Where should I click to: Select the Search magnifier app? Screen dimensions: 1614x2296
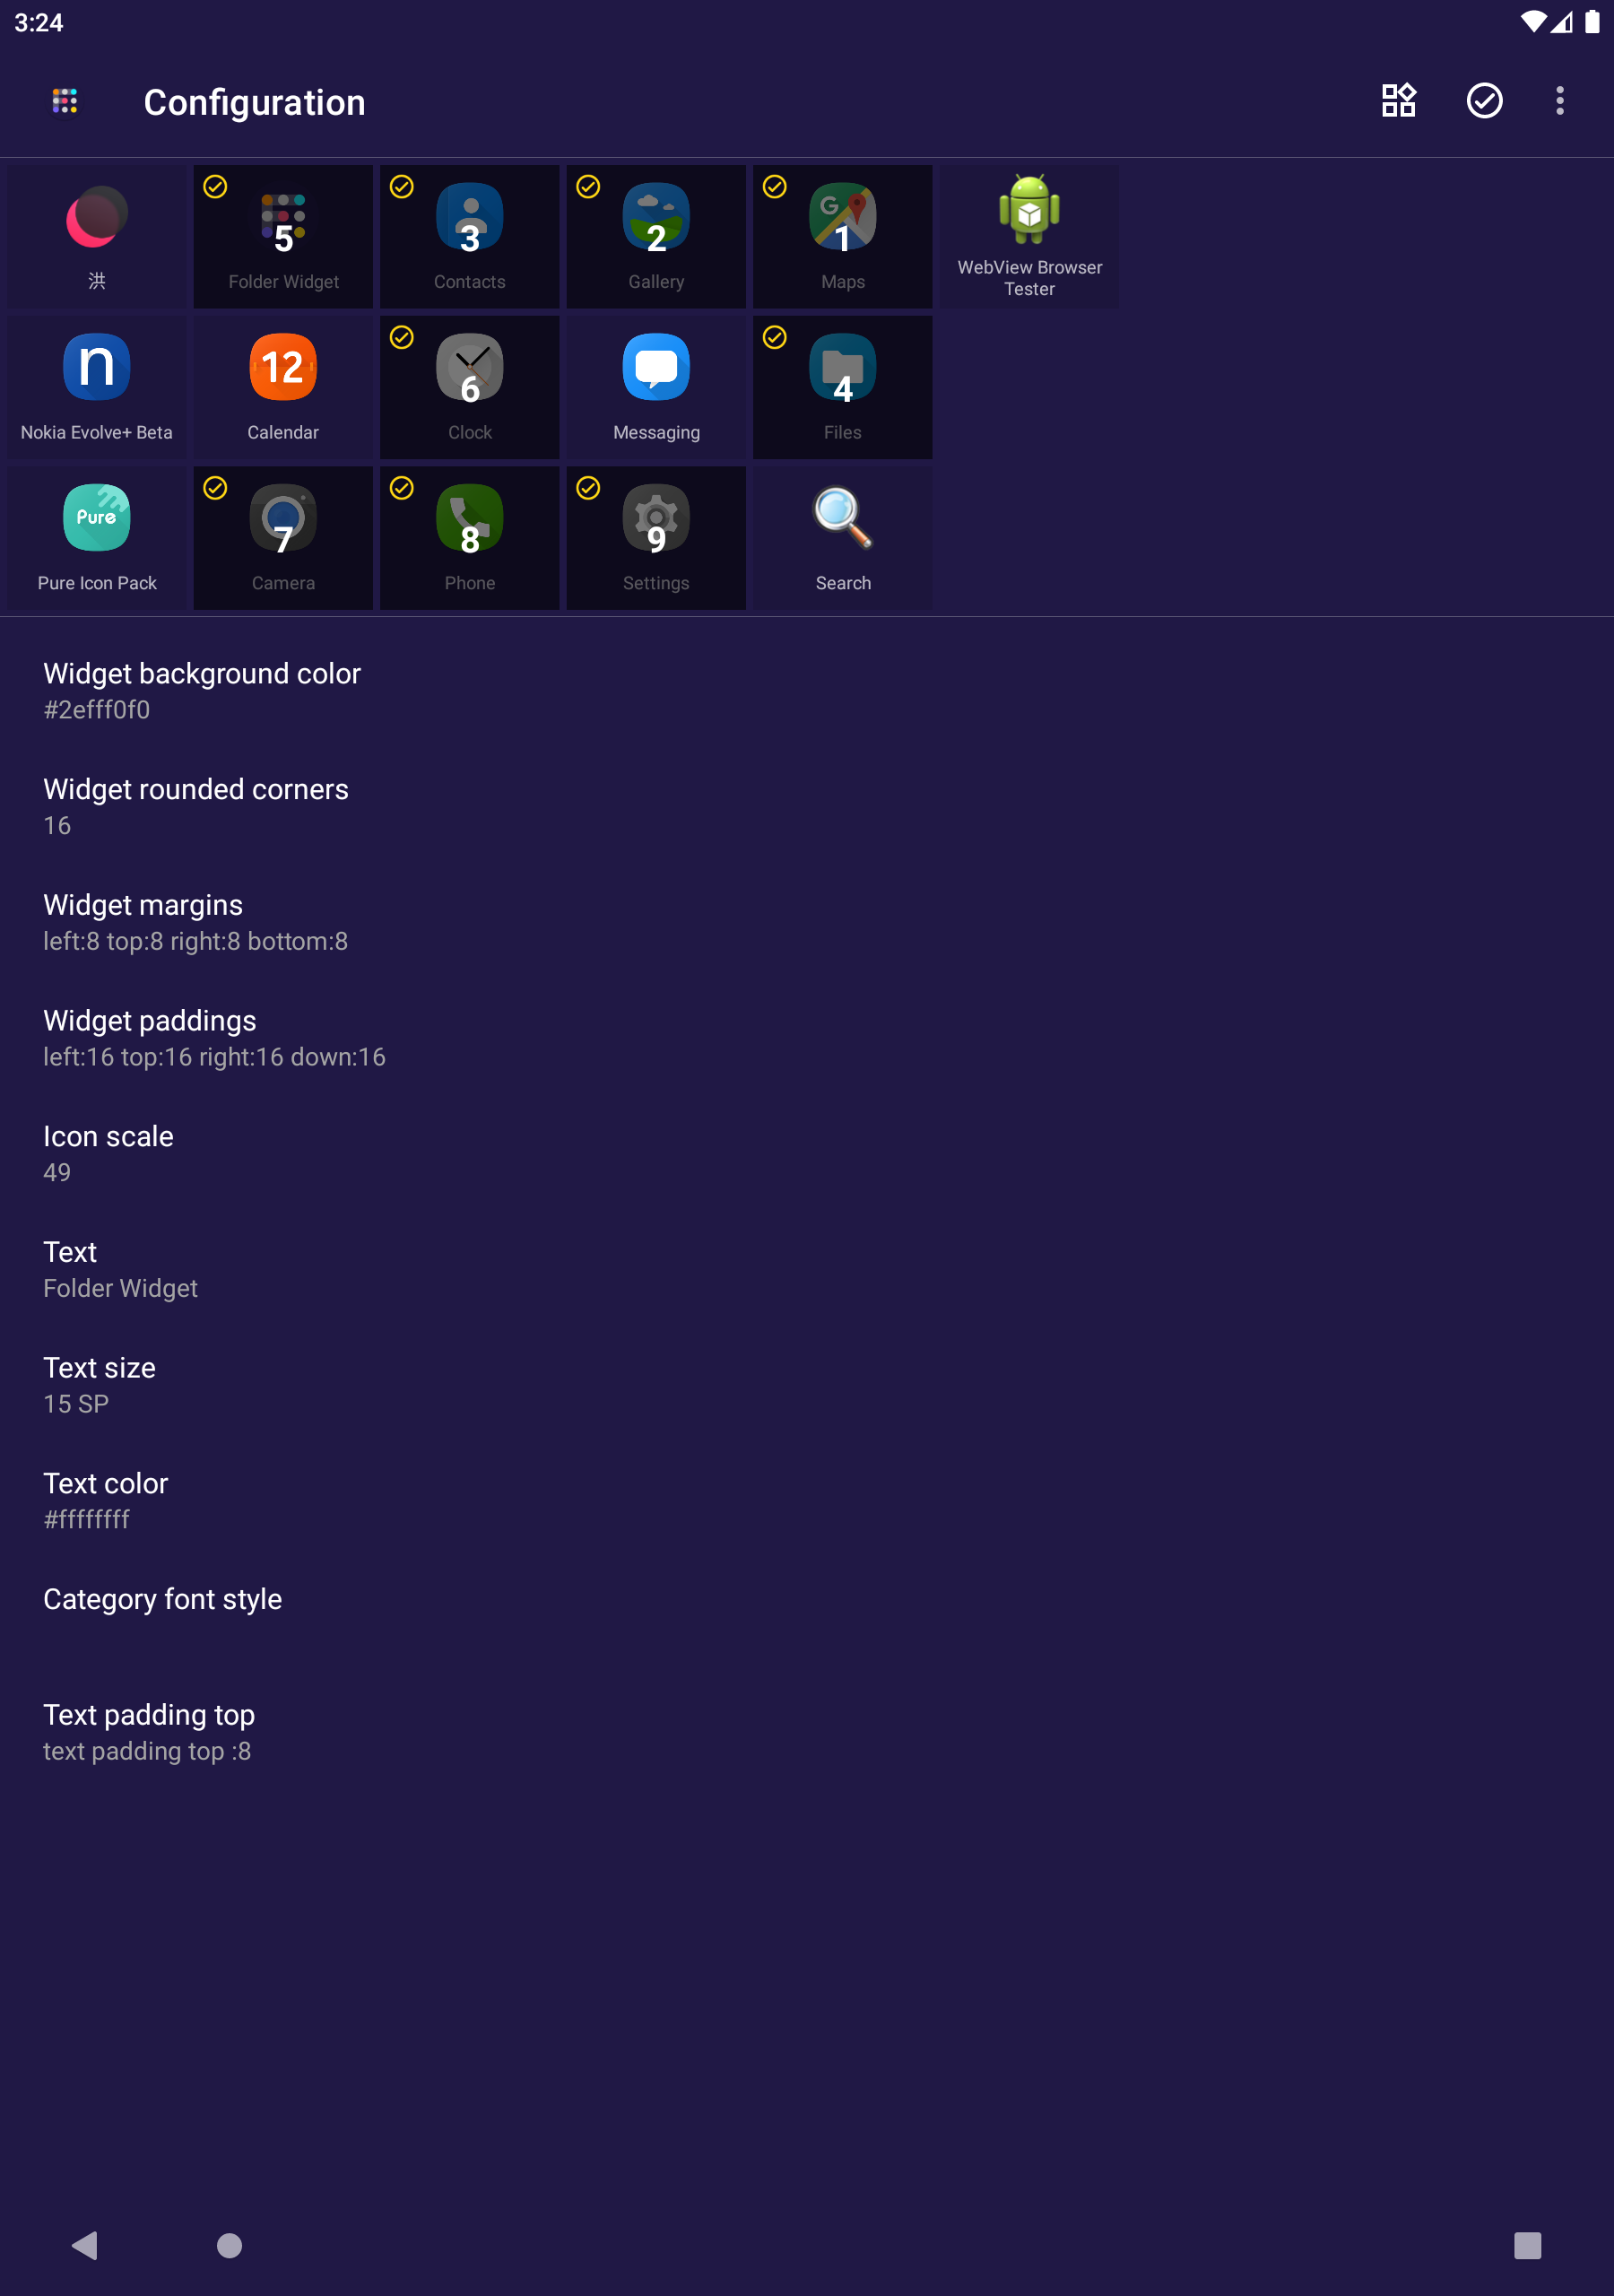tap(843, 538)
